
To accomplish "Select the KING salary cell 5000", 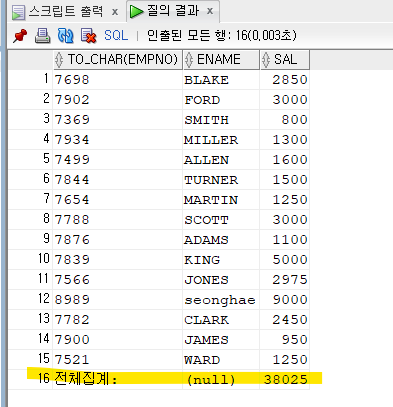I will click(x=285, y=260).
